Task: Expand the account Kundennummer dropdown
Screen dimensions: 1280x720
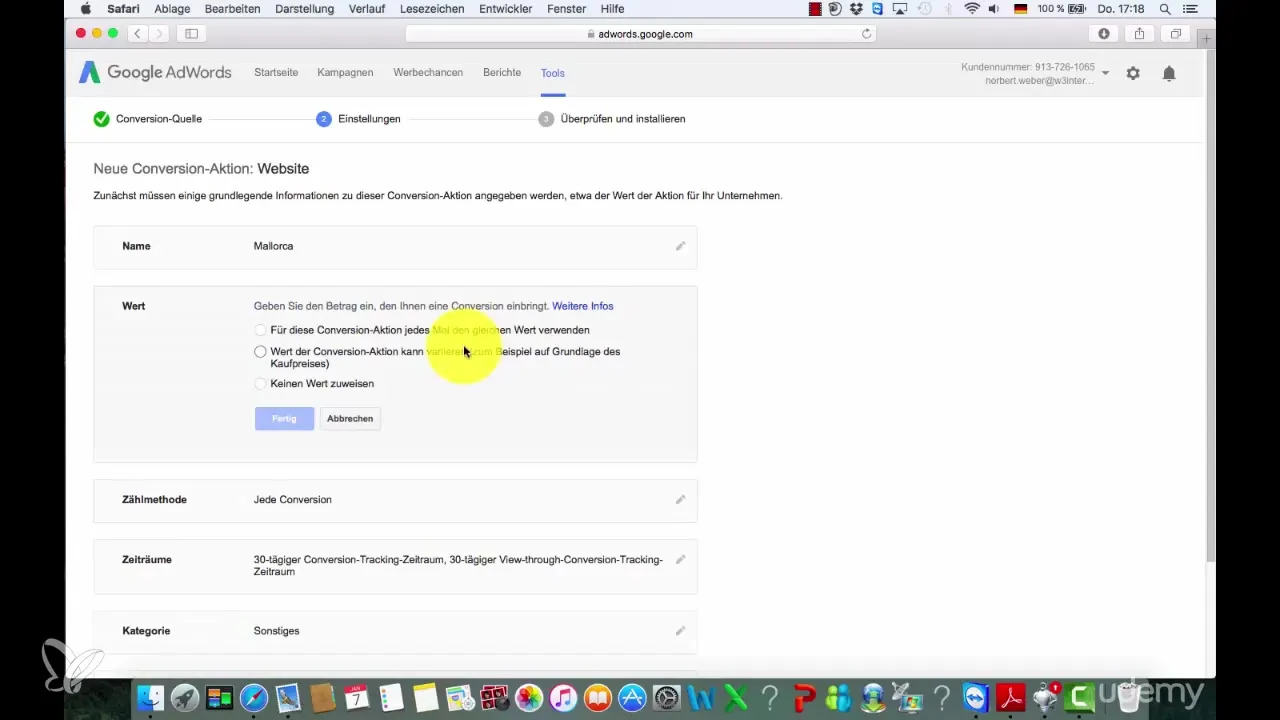Action: (1105, 73)
